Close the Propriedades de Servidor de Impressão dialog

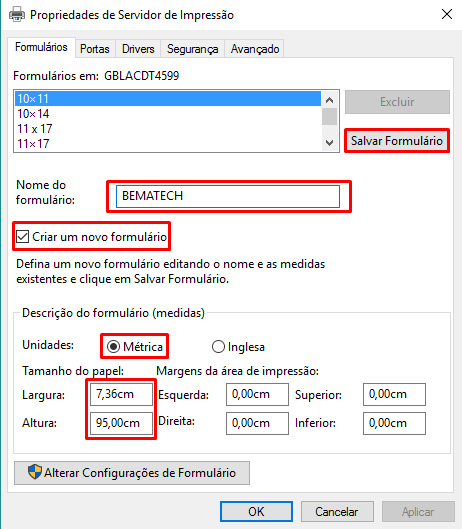[x=447, y=15]
